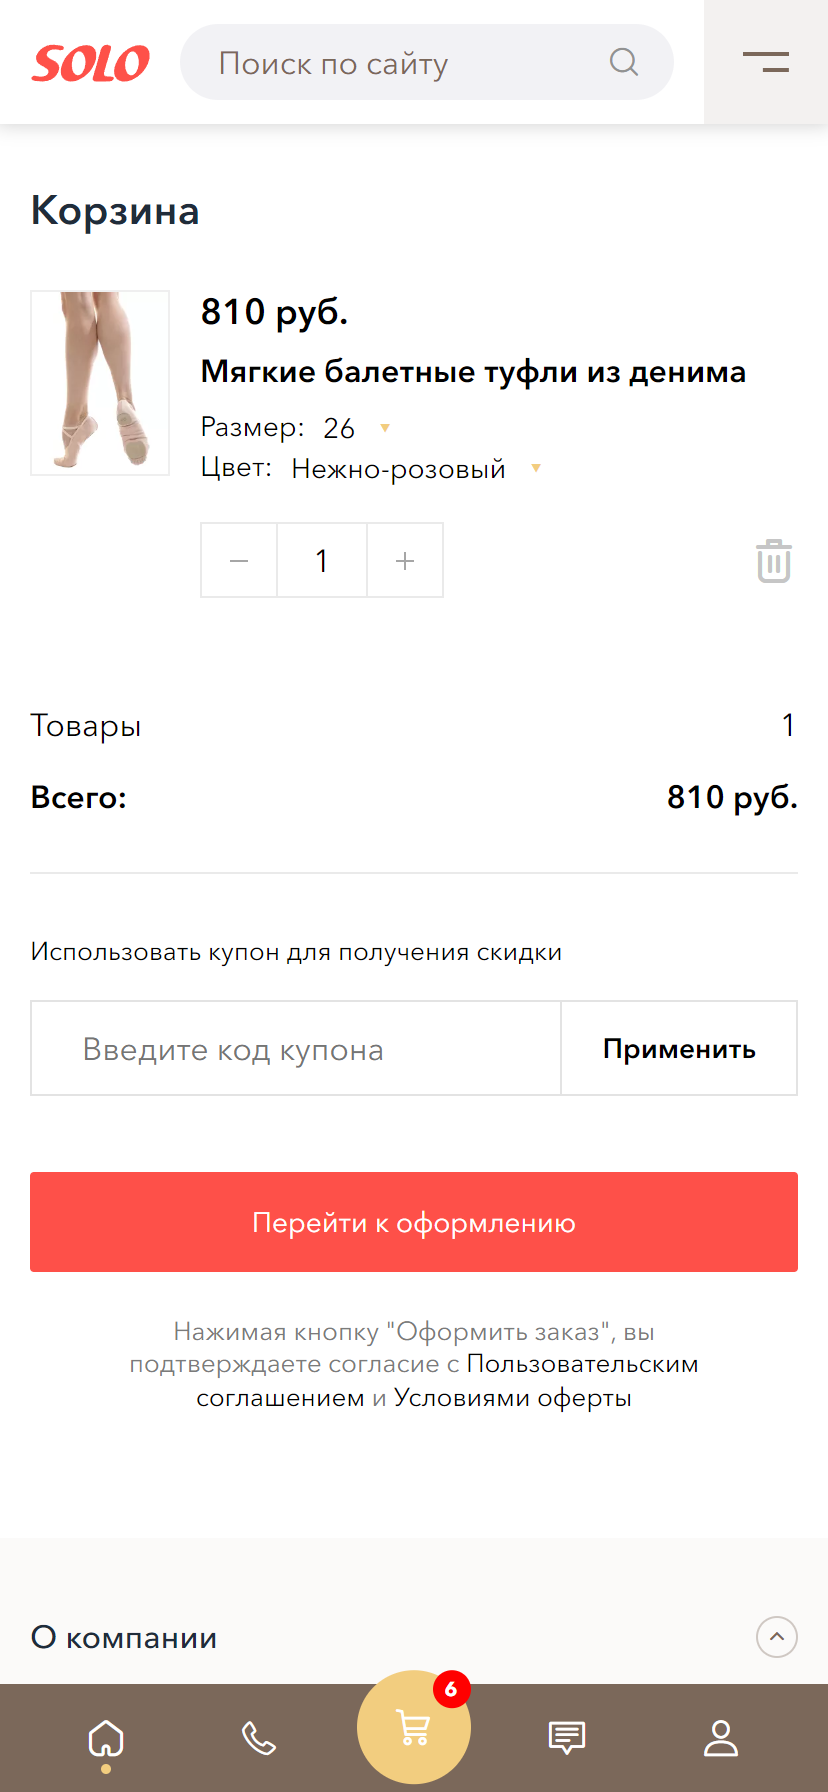Open the chat messages icon
The height and width of the screenshot is (1792, 828).
(x=567, y=1738)
